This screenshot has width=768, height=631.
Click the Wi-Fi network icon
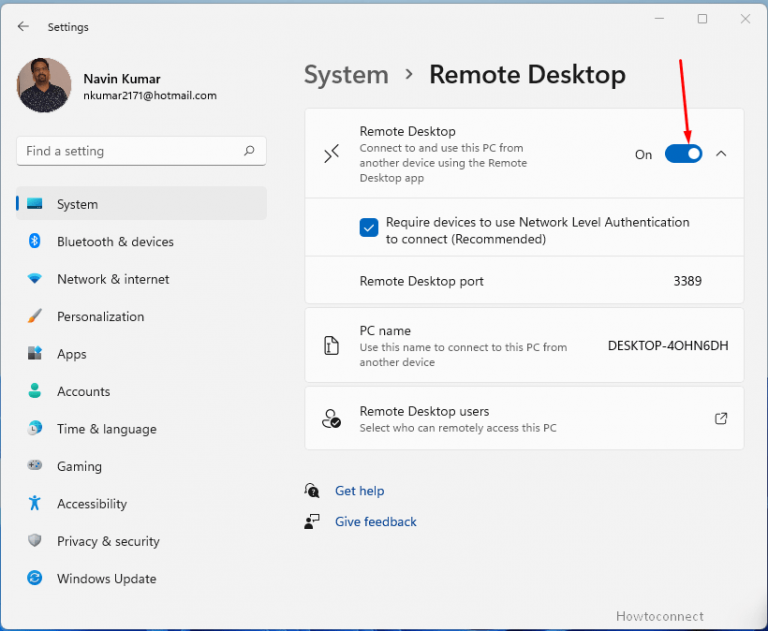point(34,278)
